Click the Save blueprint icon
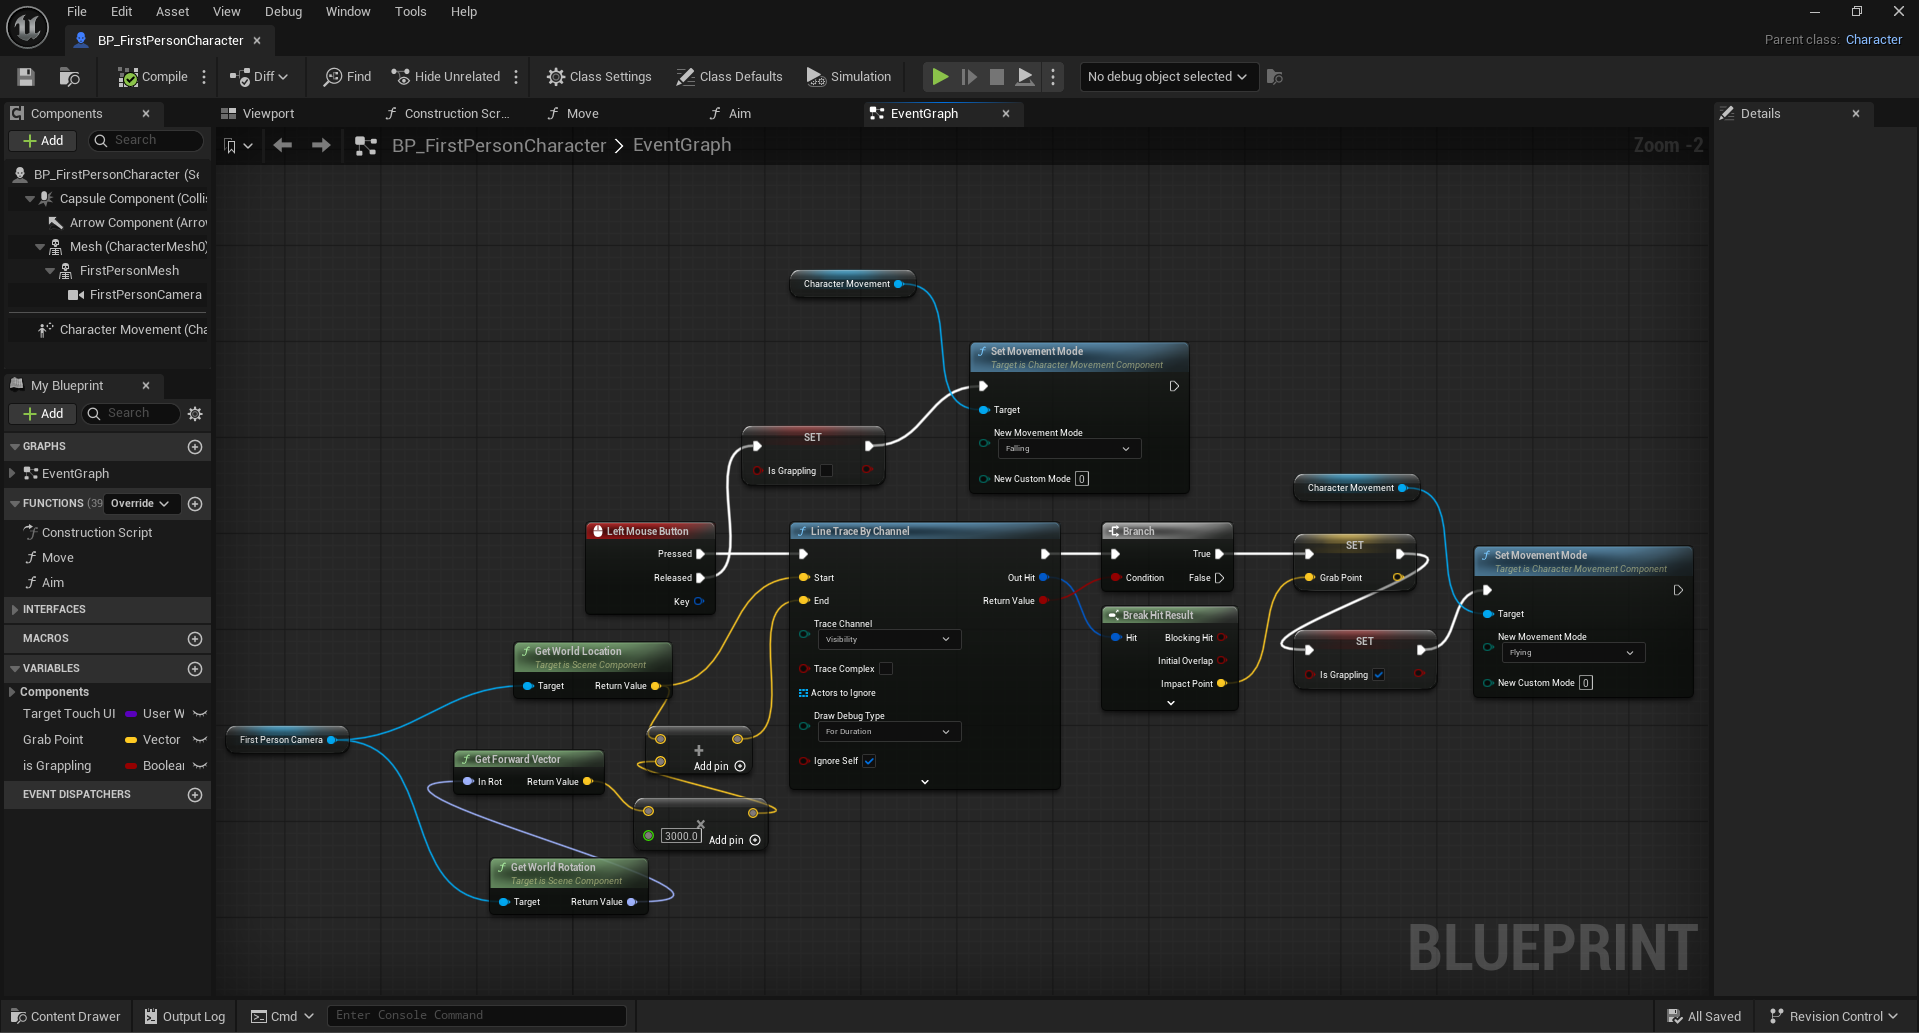Viewport: 1919px width, 1033px height. 26,77
